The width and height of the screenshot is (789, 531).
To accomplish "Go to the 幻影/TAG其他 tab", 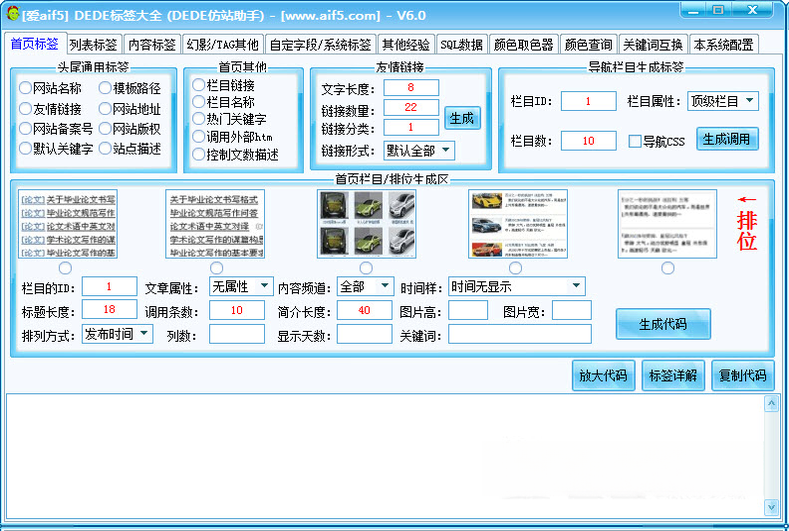I will 222,45.
